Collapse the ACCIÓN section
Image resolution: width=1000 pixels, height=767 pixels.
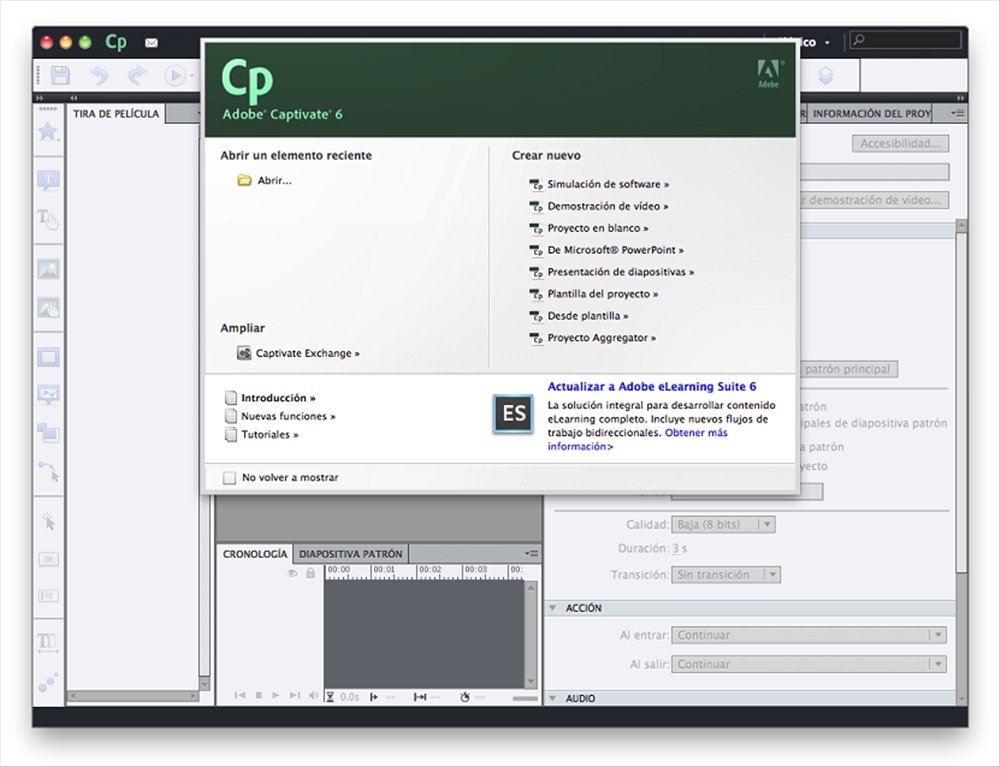tap(552, 608)
